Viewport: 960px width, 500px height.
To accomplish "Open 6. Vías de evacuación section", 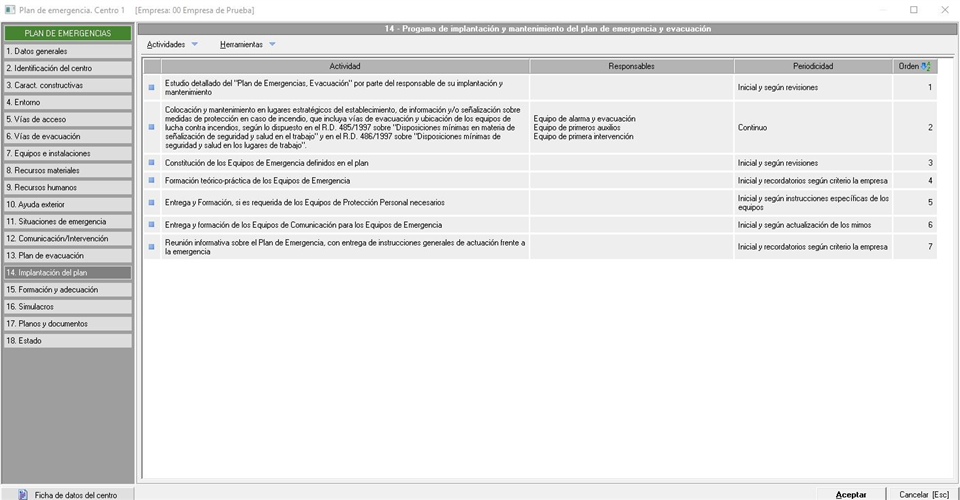I will pos(68,136).
